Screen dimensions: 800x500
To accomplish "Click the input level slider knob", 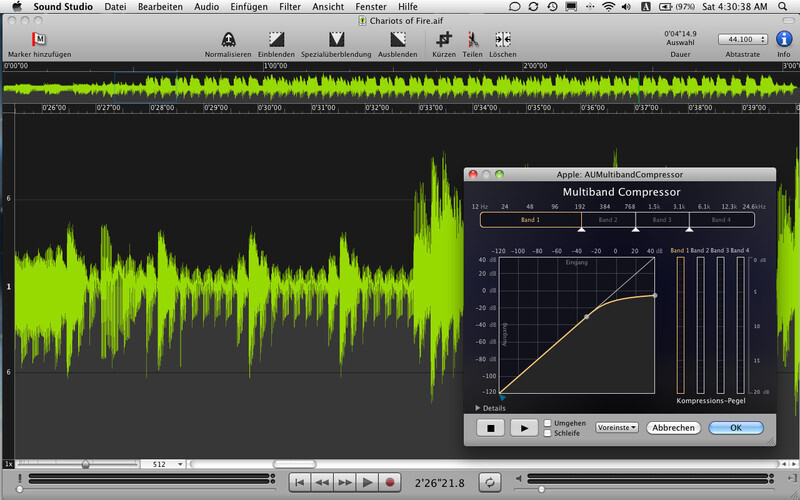I will pyautogui.click(x=19, y=490).
